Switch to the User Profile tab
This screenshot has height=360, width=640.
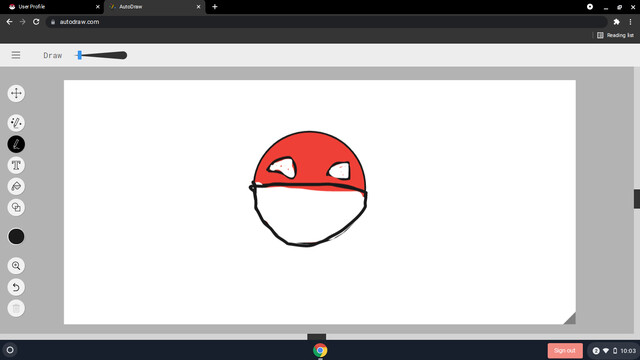[x=51, y=7]
